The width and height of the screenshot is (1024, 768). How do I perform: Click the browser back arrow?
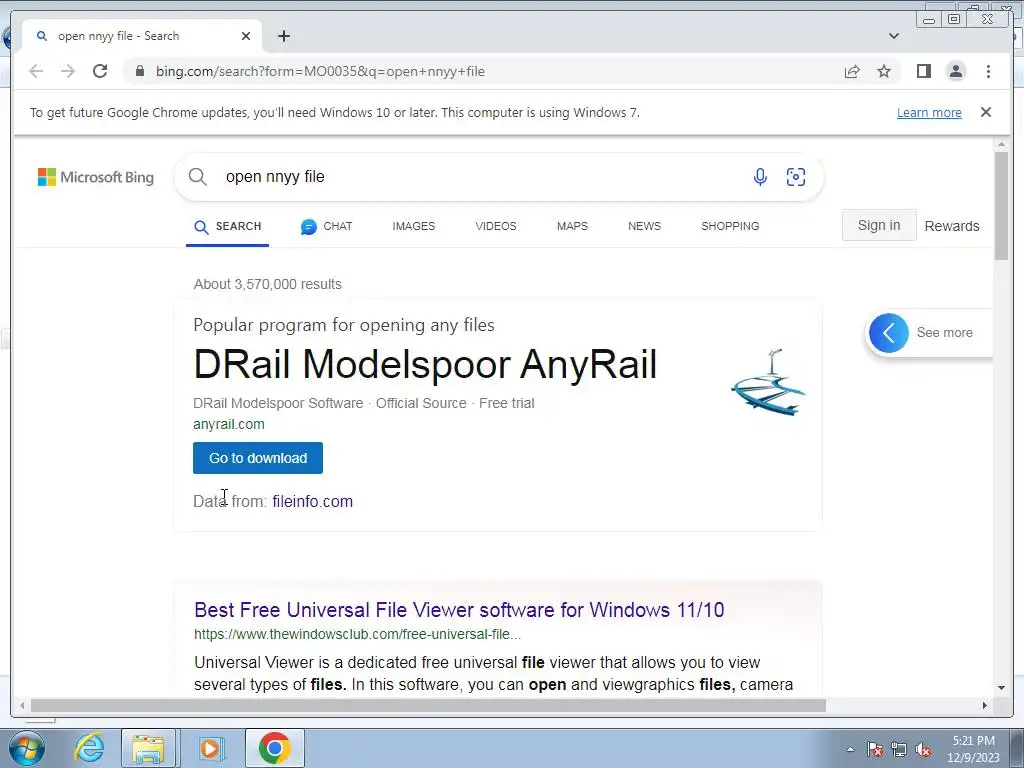pos(36,71)
